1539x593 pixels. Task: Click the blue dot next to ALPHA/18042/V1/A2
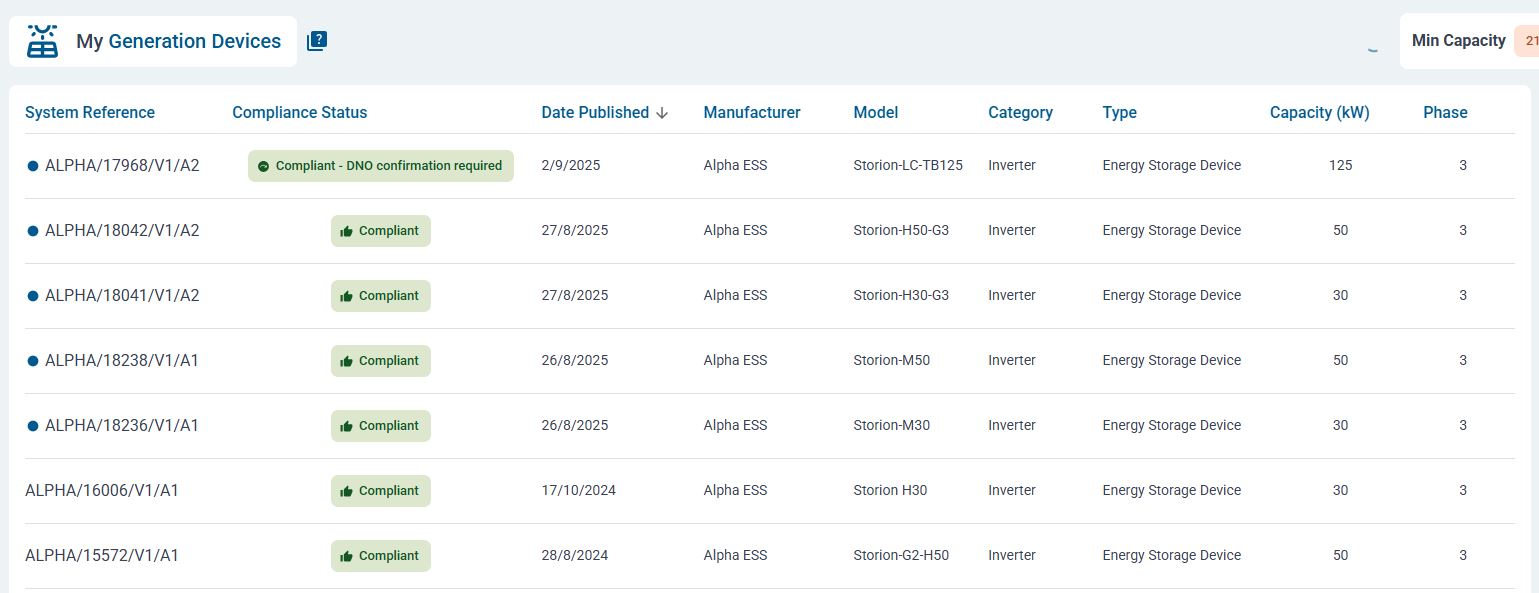[33, 231]
